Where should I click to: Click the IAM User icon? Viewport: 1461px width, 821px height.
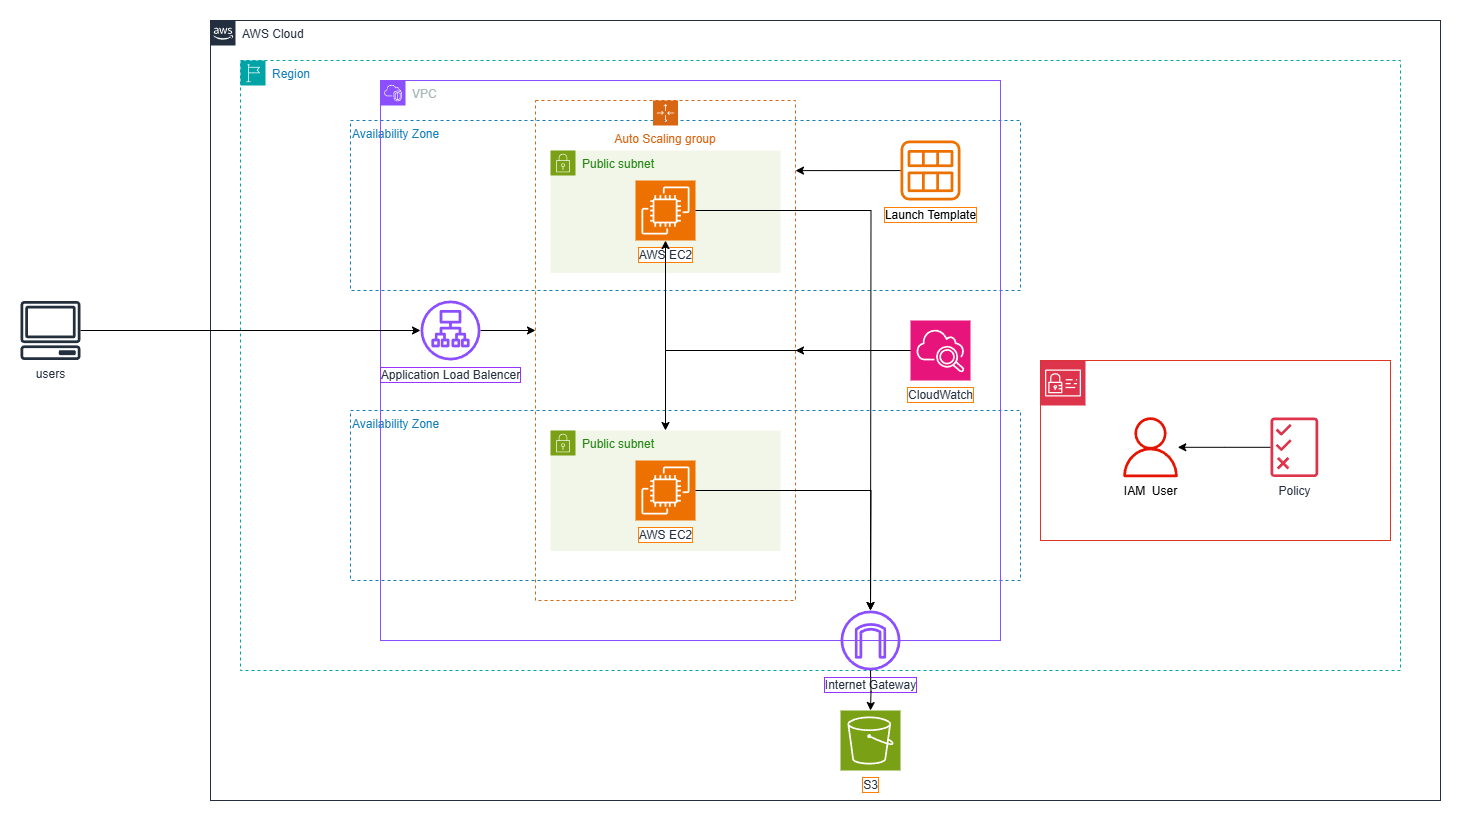click(1150, 447)
